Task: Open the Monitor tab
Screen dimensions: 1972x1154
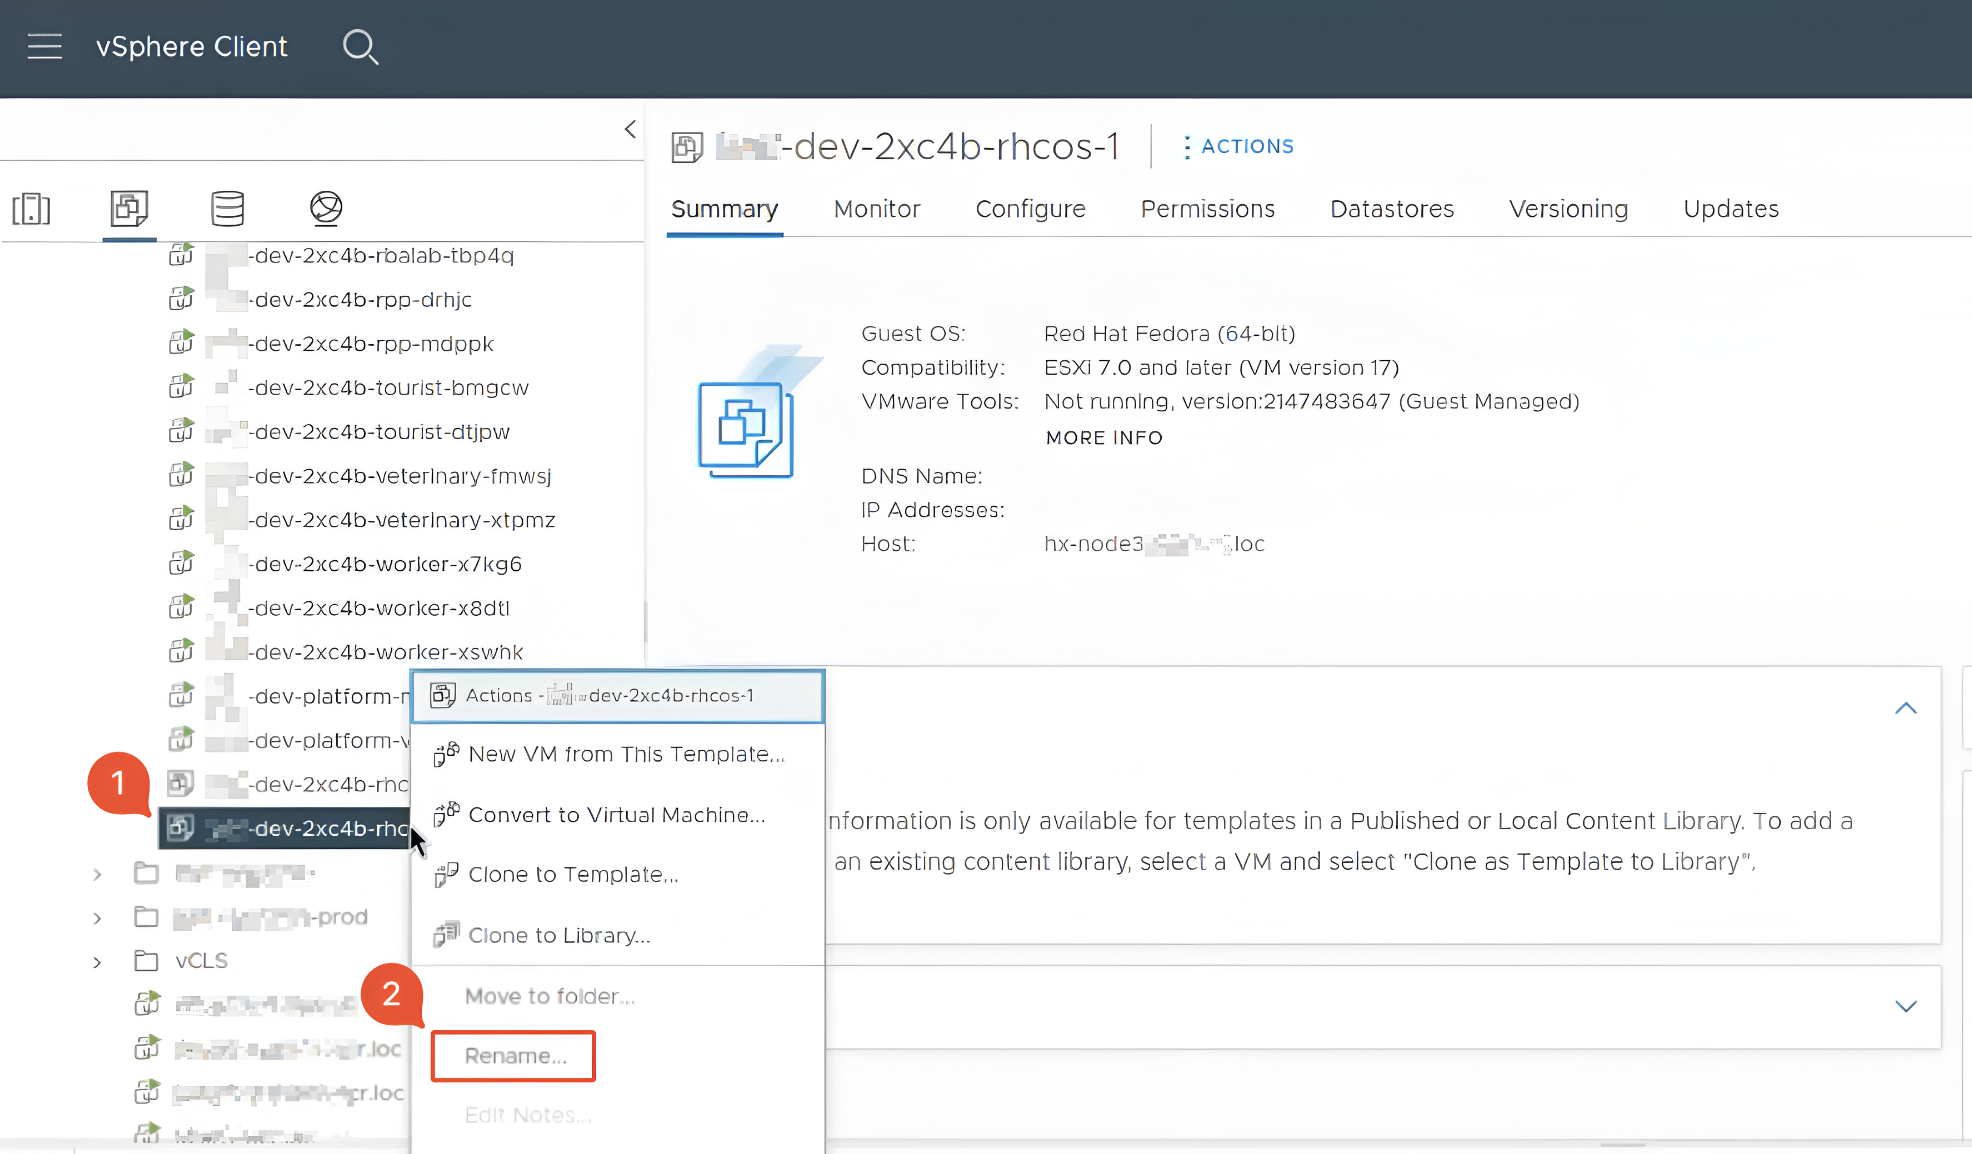Action: tap(877, 209)
